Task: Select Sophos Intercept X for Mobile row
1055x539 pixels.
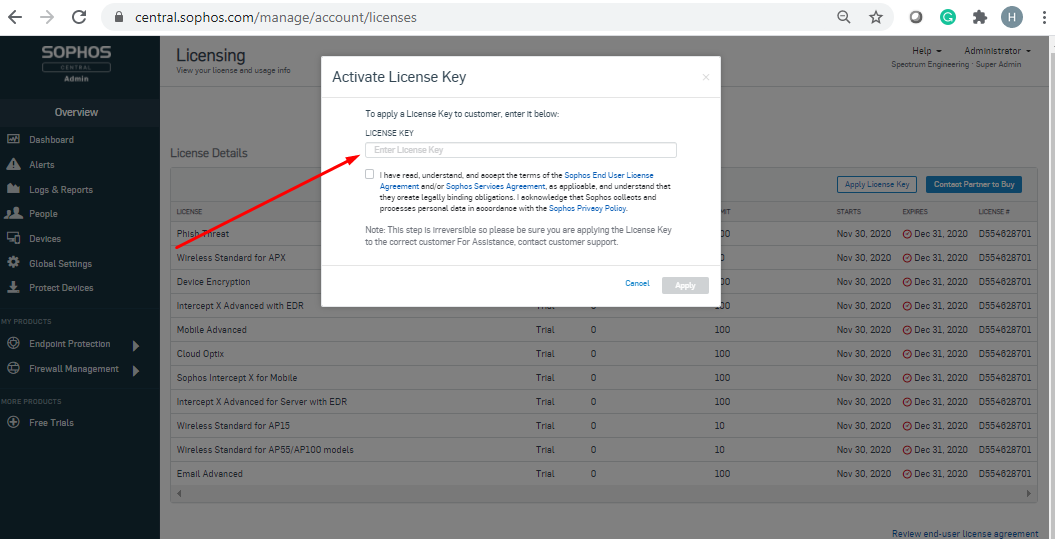Action: (x=603, y=378)
